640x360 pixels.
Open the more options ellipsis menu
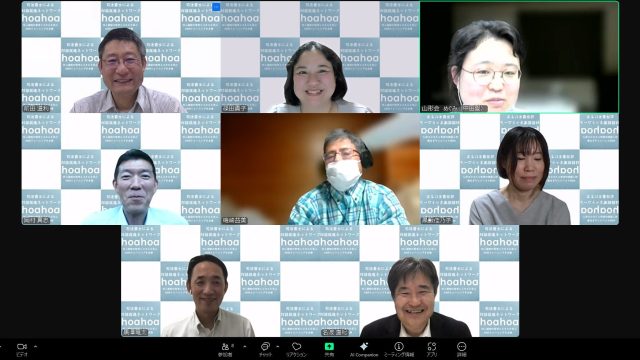click(462, 349)
